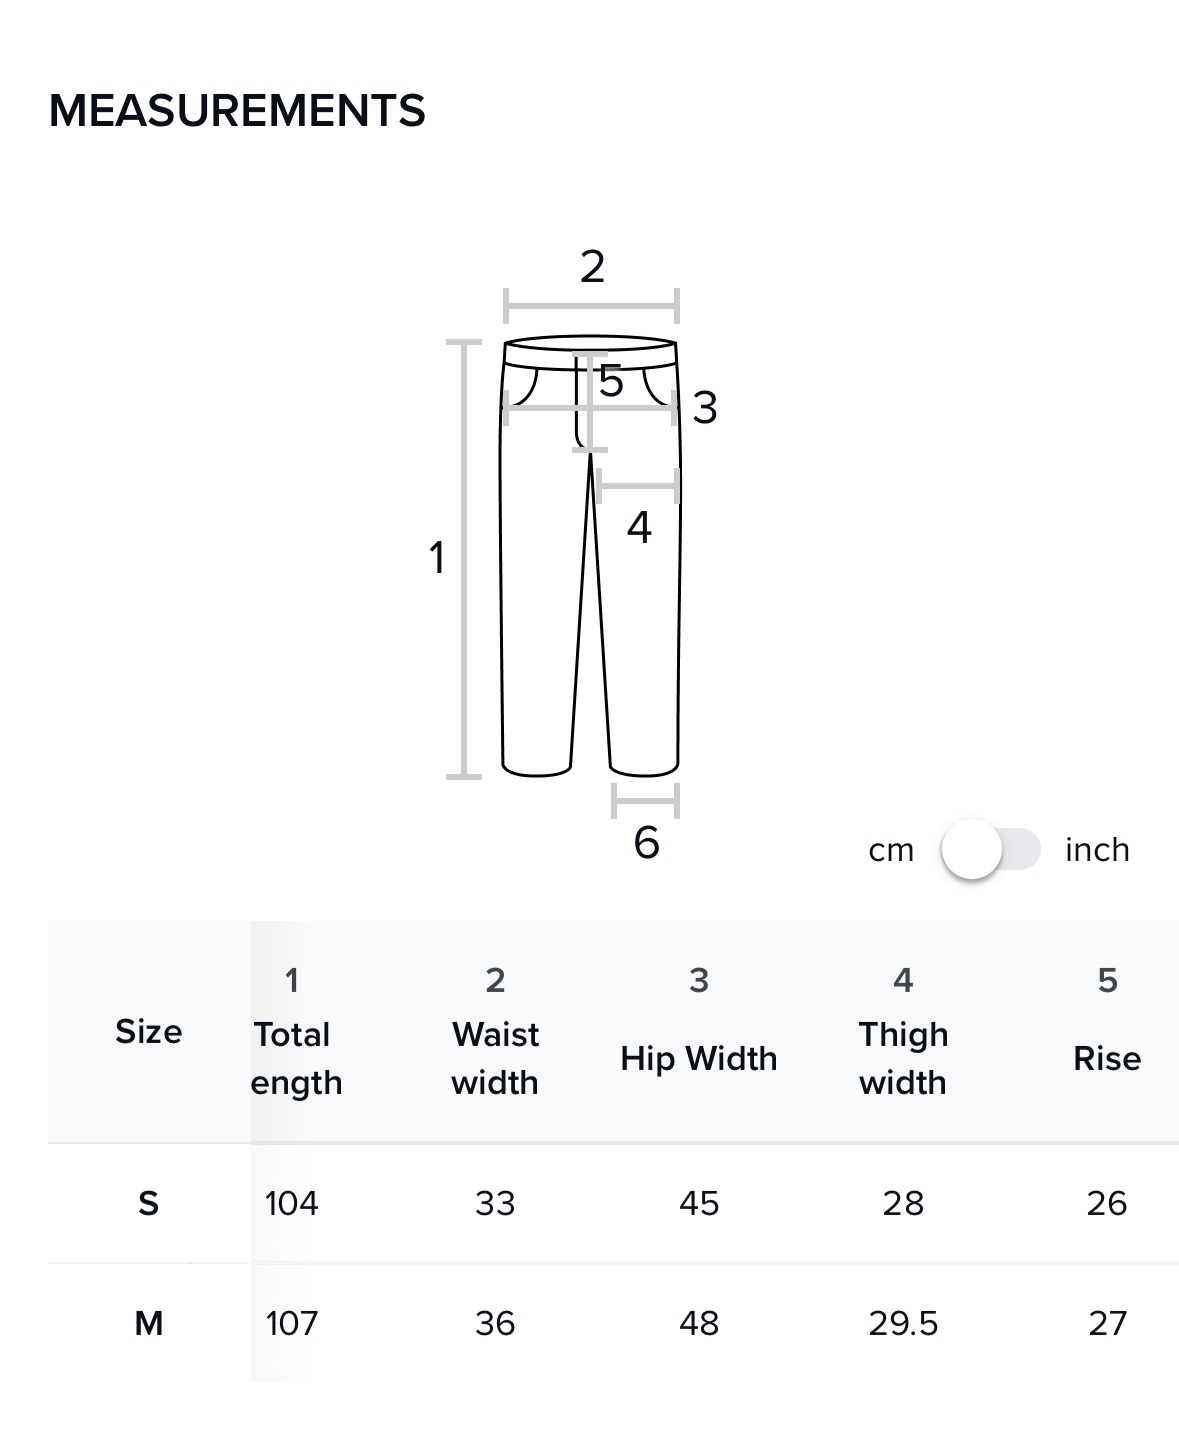Select the size S row label
This screenshot has height=1443, width=1179.
point(148,1203)
